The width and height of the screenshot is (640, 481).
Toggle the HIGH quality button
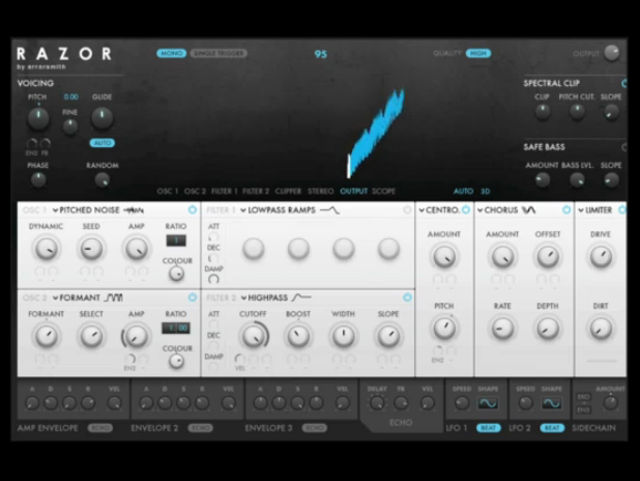coord(478,53)
